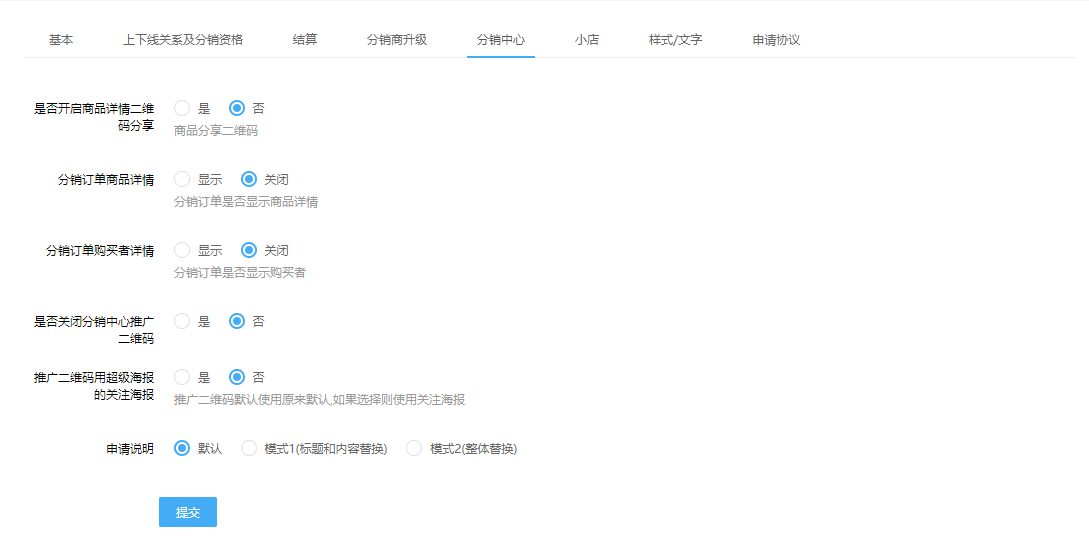Switch to the 基本 tab
This screenshot has width=1089, height=556.
(x=61, y=40)
